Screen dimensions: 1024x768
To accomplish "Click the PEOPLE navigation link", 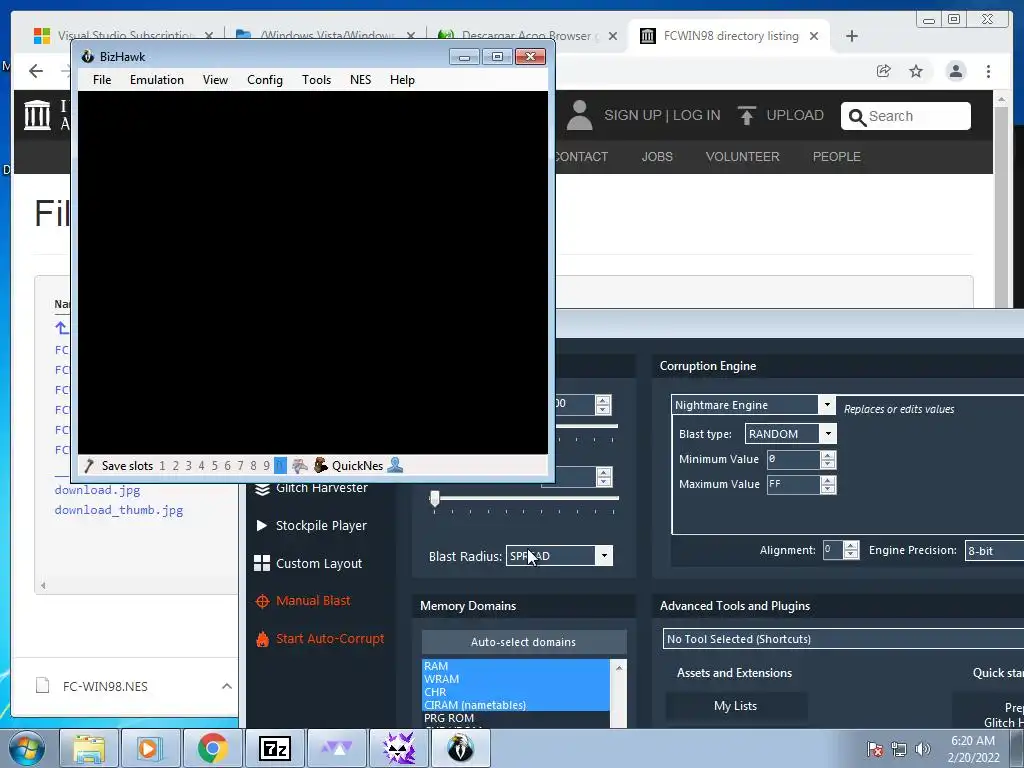I will pos(837,157).
